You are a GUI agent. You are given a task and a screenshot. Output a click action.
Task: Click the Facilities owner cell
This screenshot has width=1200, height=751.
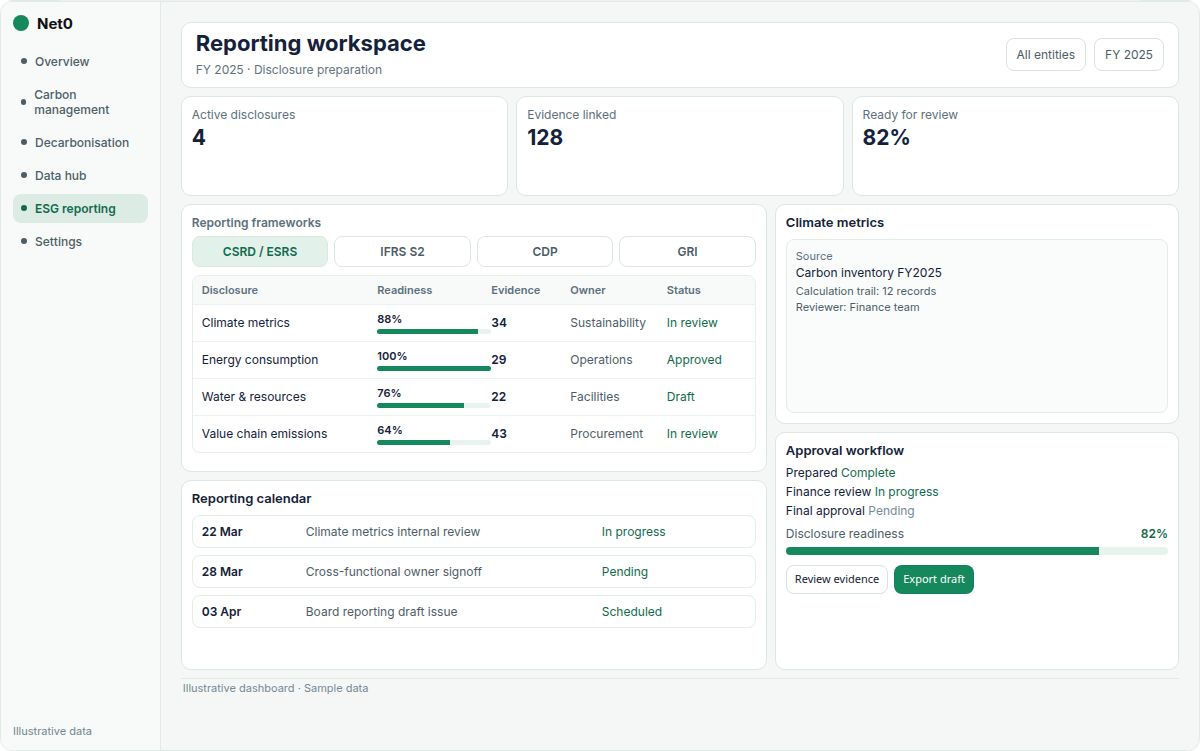(595, 397)
